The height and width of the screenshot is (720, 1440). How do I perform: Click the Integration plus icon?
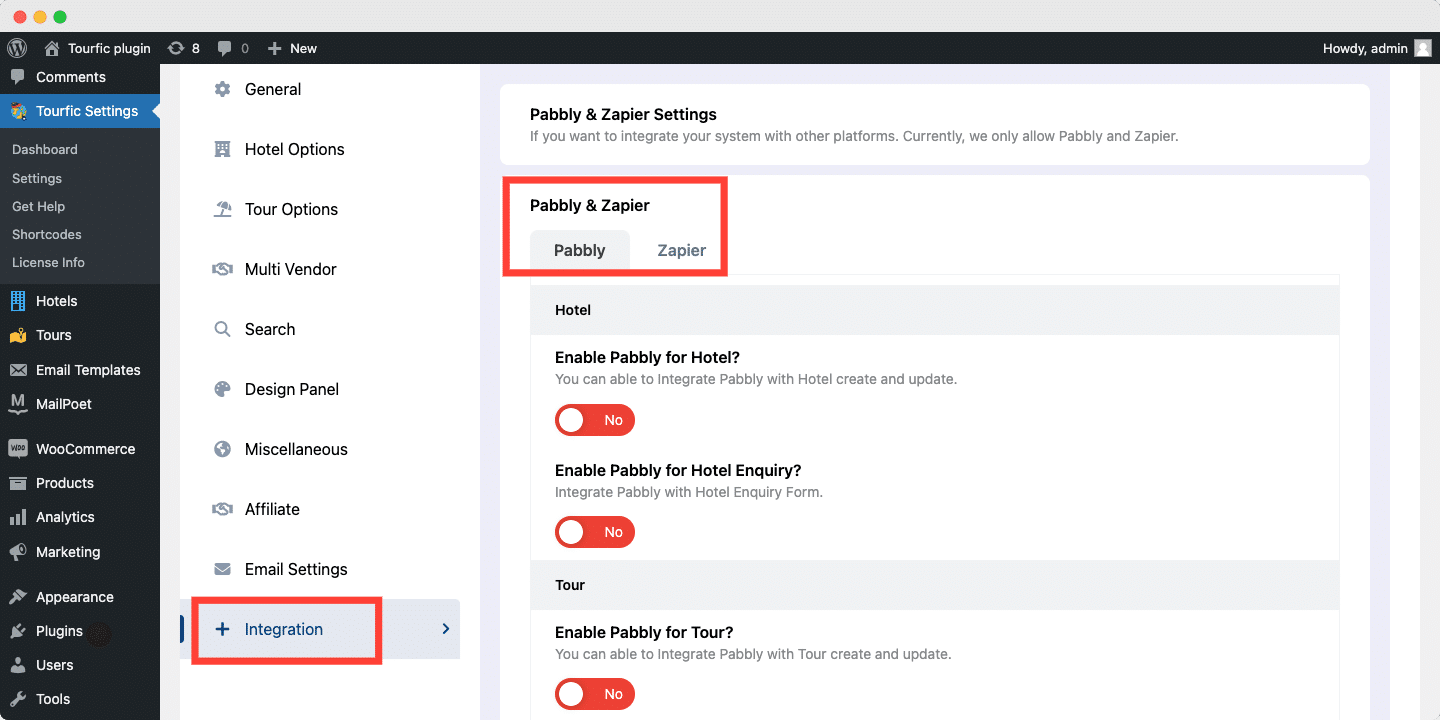coord(222,629)
